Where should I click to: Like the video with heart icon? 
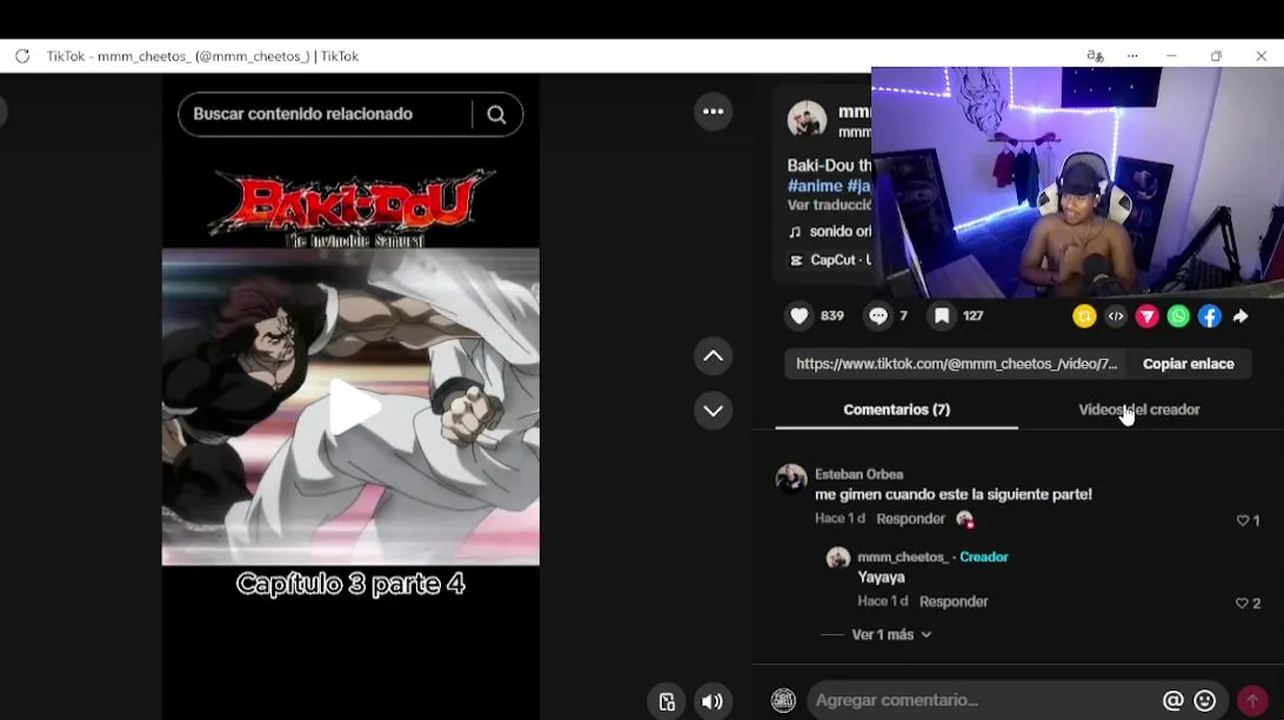pyautogui.click(x=799, y=316)
